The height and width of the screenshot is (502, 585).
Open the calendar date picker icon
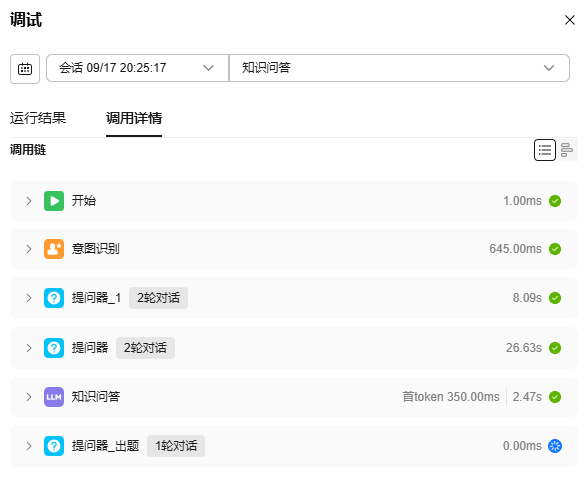[x=25, y=69]
